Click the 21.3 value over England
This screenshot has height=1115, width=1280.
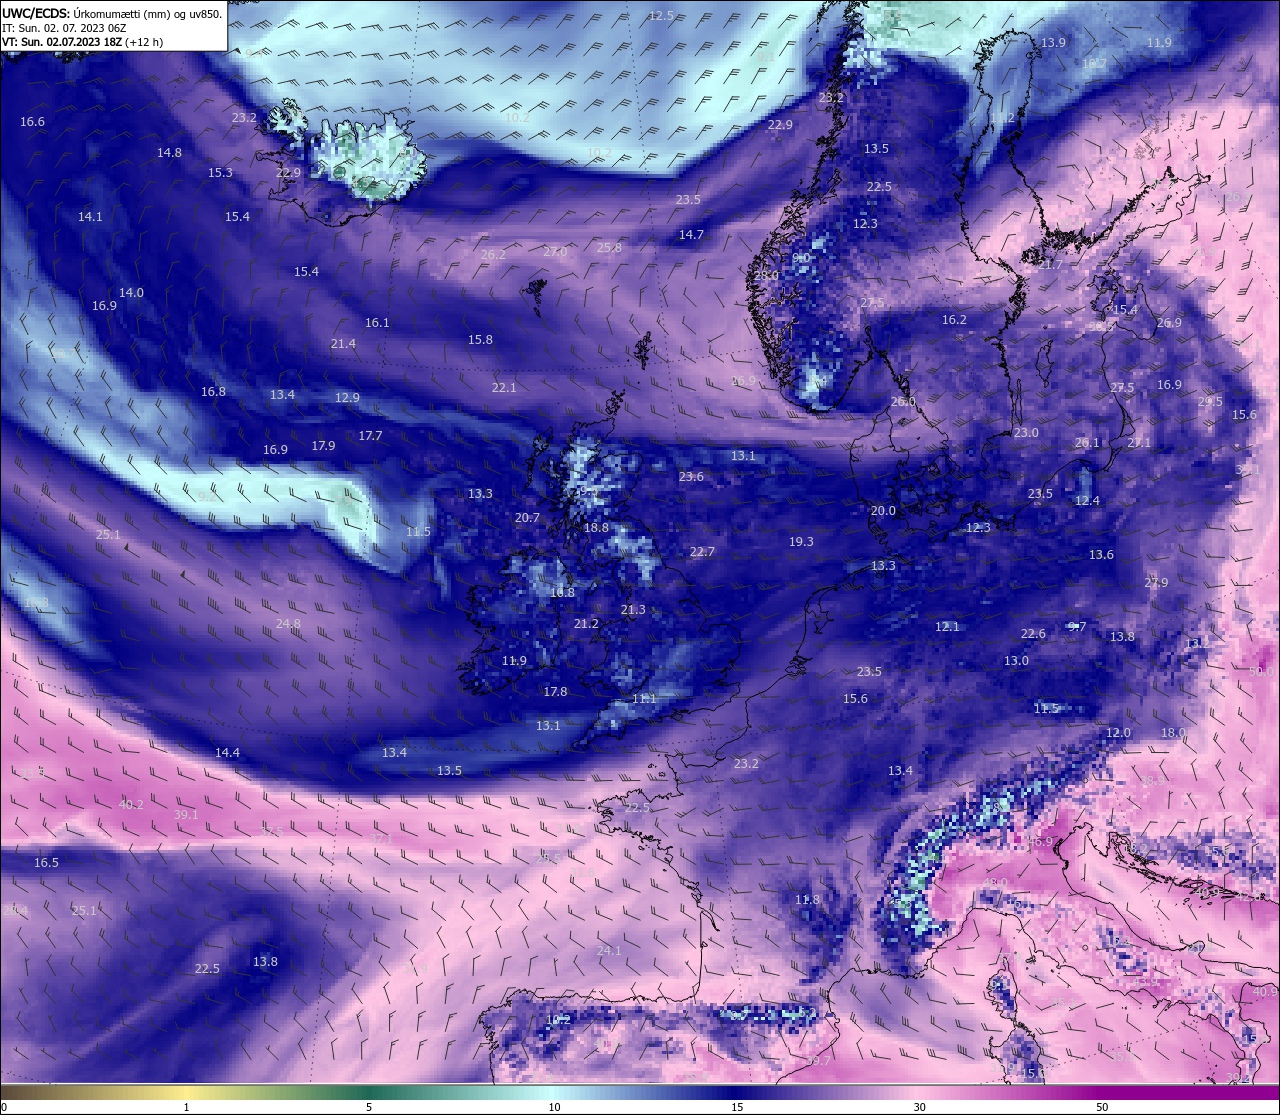633,609
